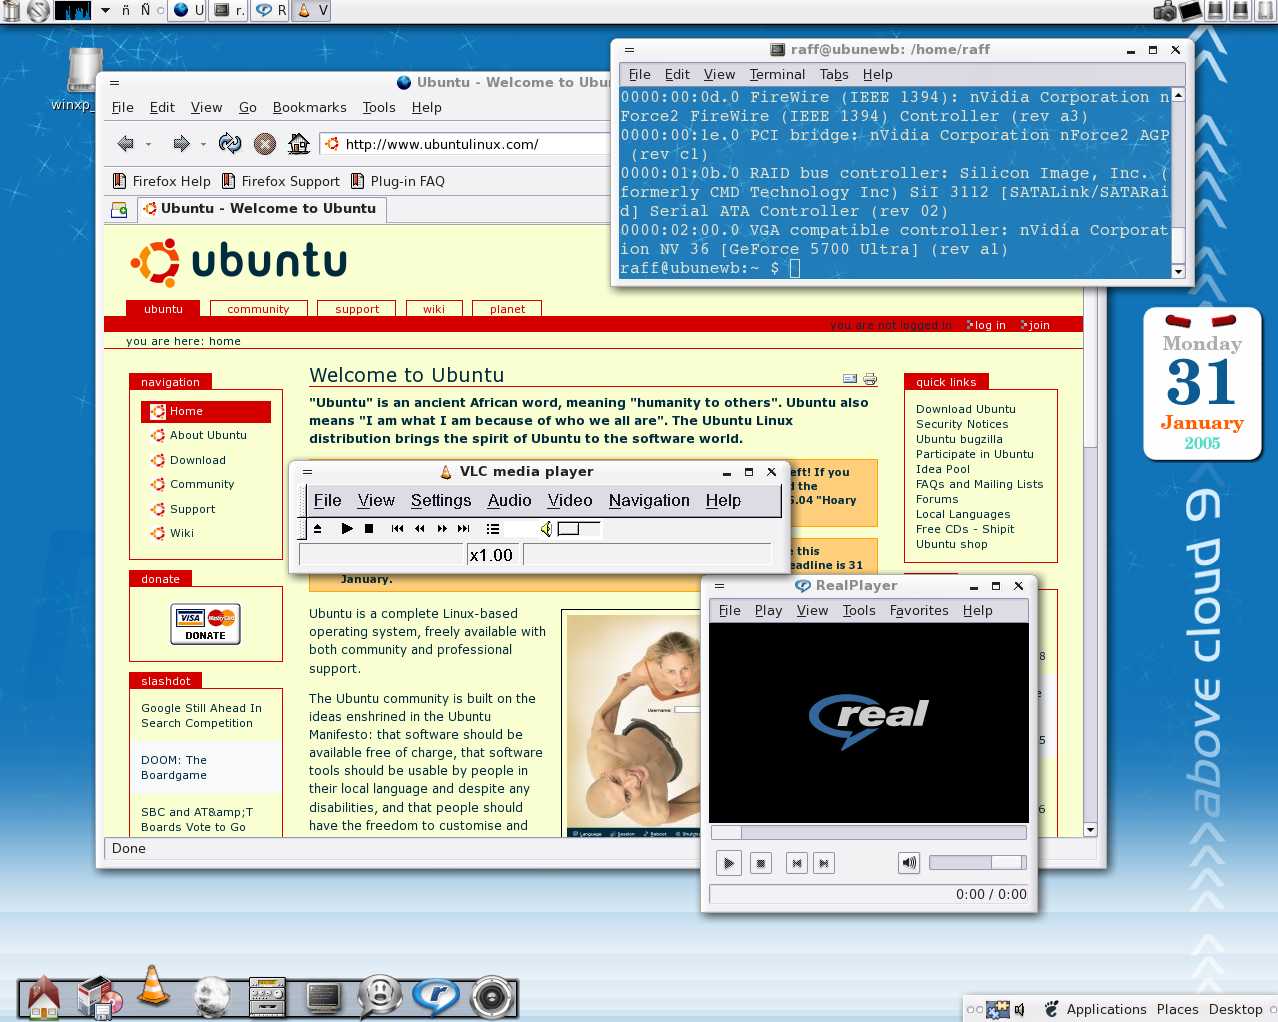Open Plug-in FAQ bookmark
The image size is (1278, 1022).
tap(398, 181)
